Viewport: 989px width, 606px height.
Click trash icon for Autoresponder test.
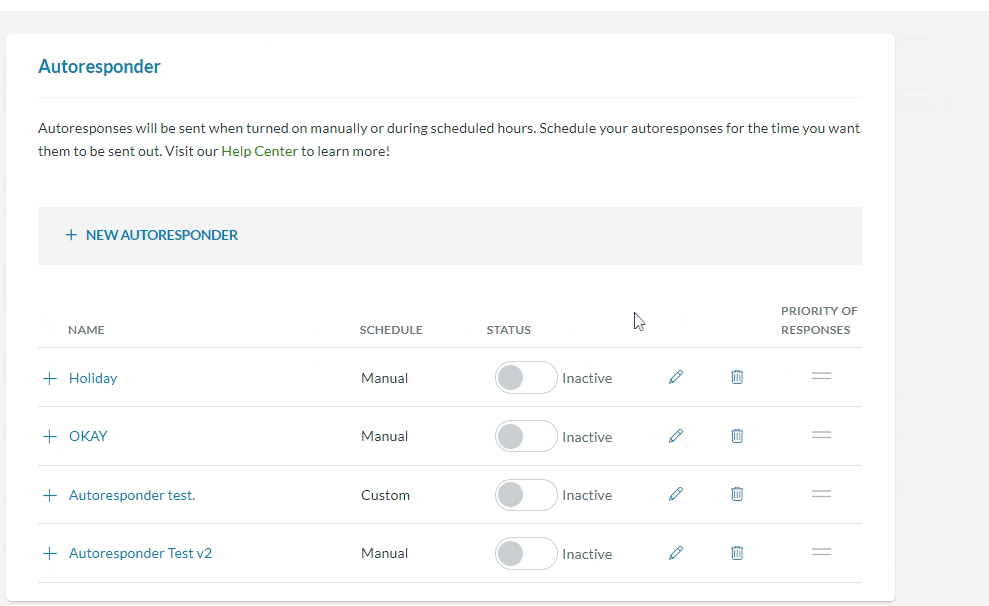coord(737,494)
